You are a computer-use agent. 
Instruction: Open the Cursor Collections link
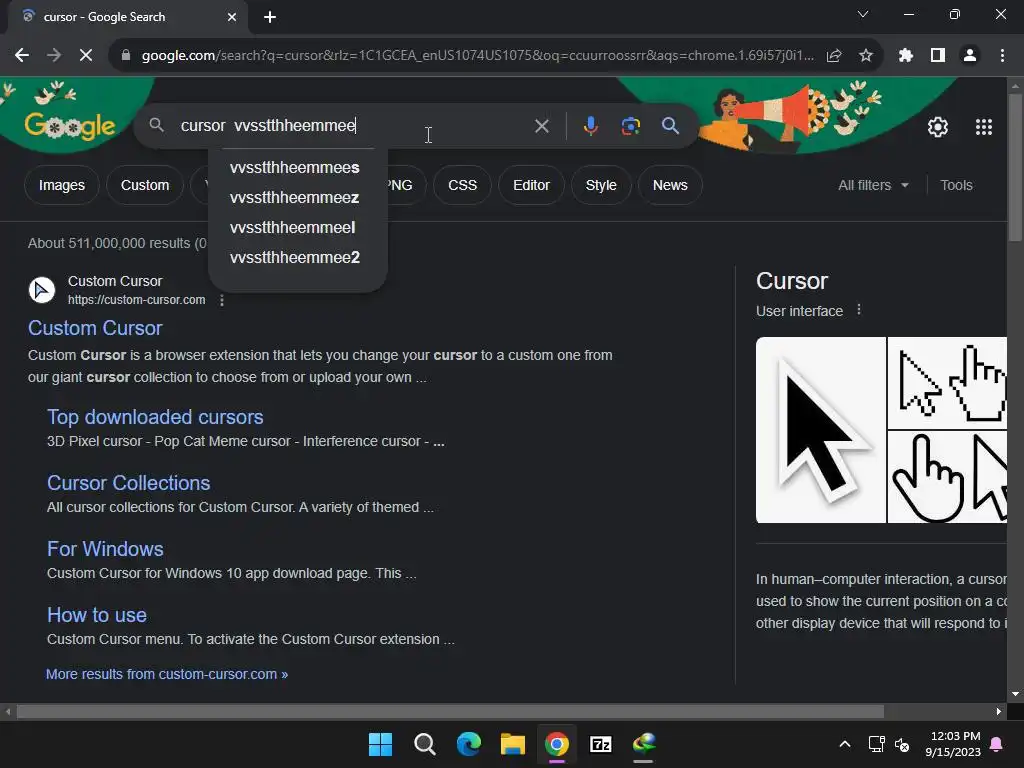click(129, 483)
